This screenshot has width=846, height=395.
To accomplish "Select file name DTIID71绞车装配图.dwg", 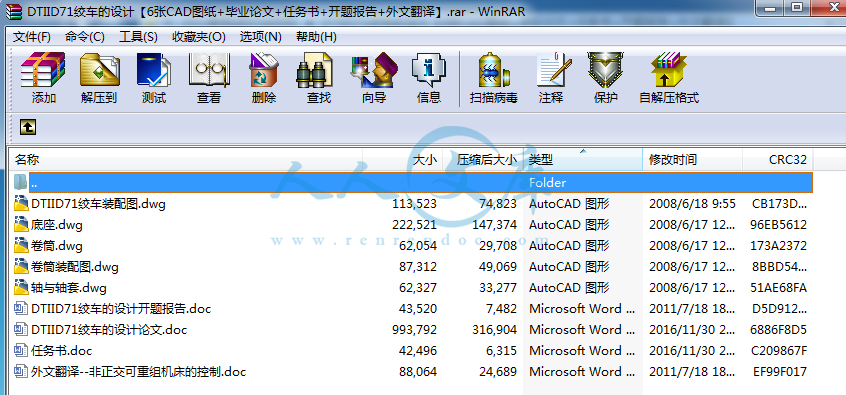I will 98,204.
